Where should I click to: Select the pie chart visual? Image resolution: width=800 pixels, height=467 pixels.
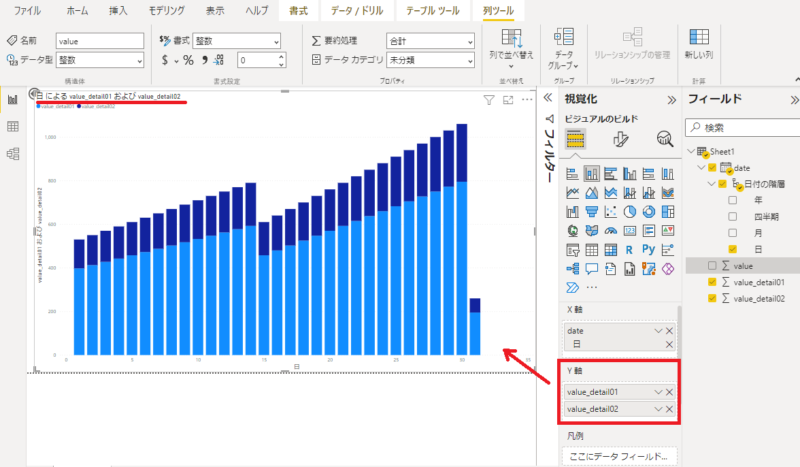tap(630, 212)
